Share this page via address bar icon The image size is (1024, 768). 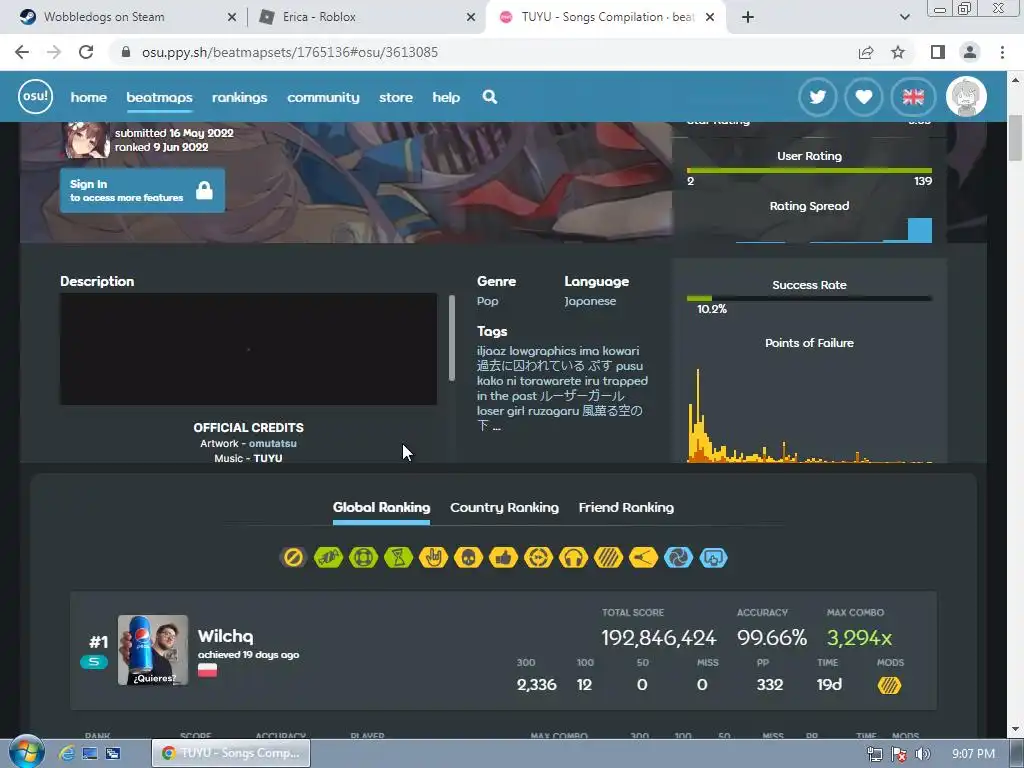point(866,52)
